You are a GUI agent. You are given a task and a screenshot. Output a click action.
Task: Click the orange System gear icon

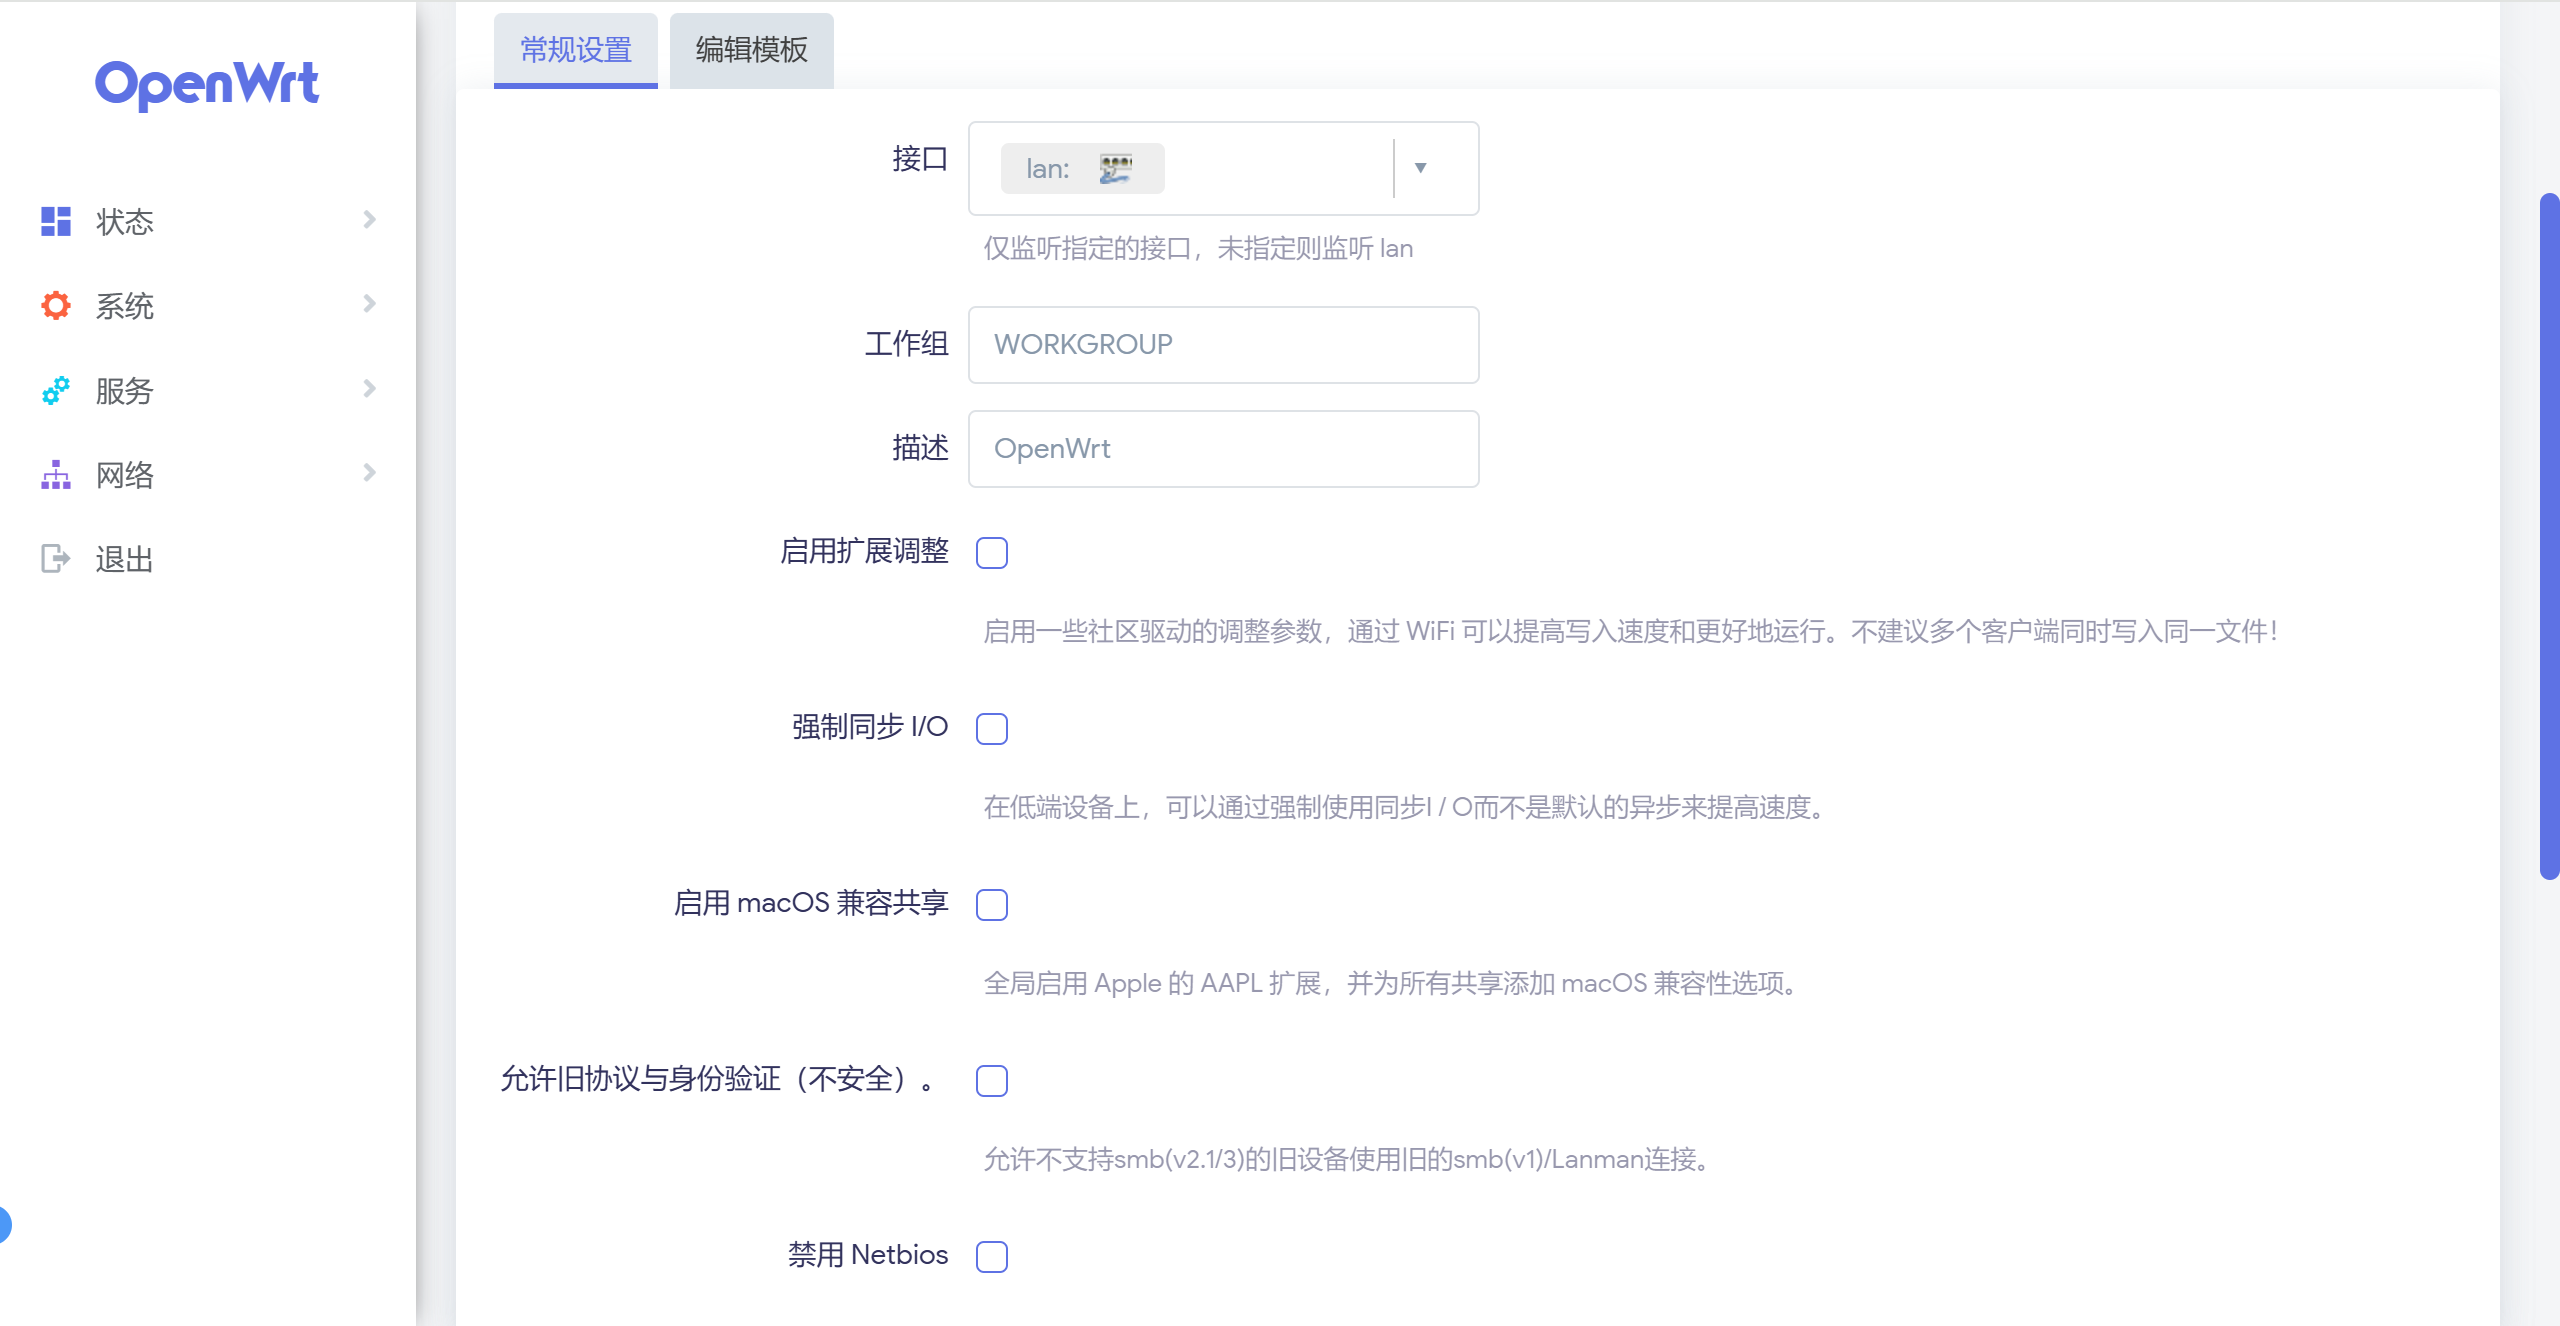[x=56, y=305]
